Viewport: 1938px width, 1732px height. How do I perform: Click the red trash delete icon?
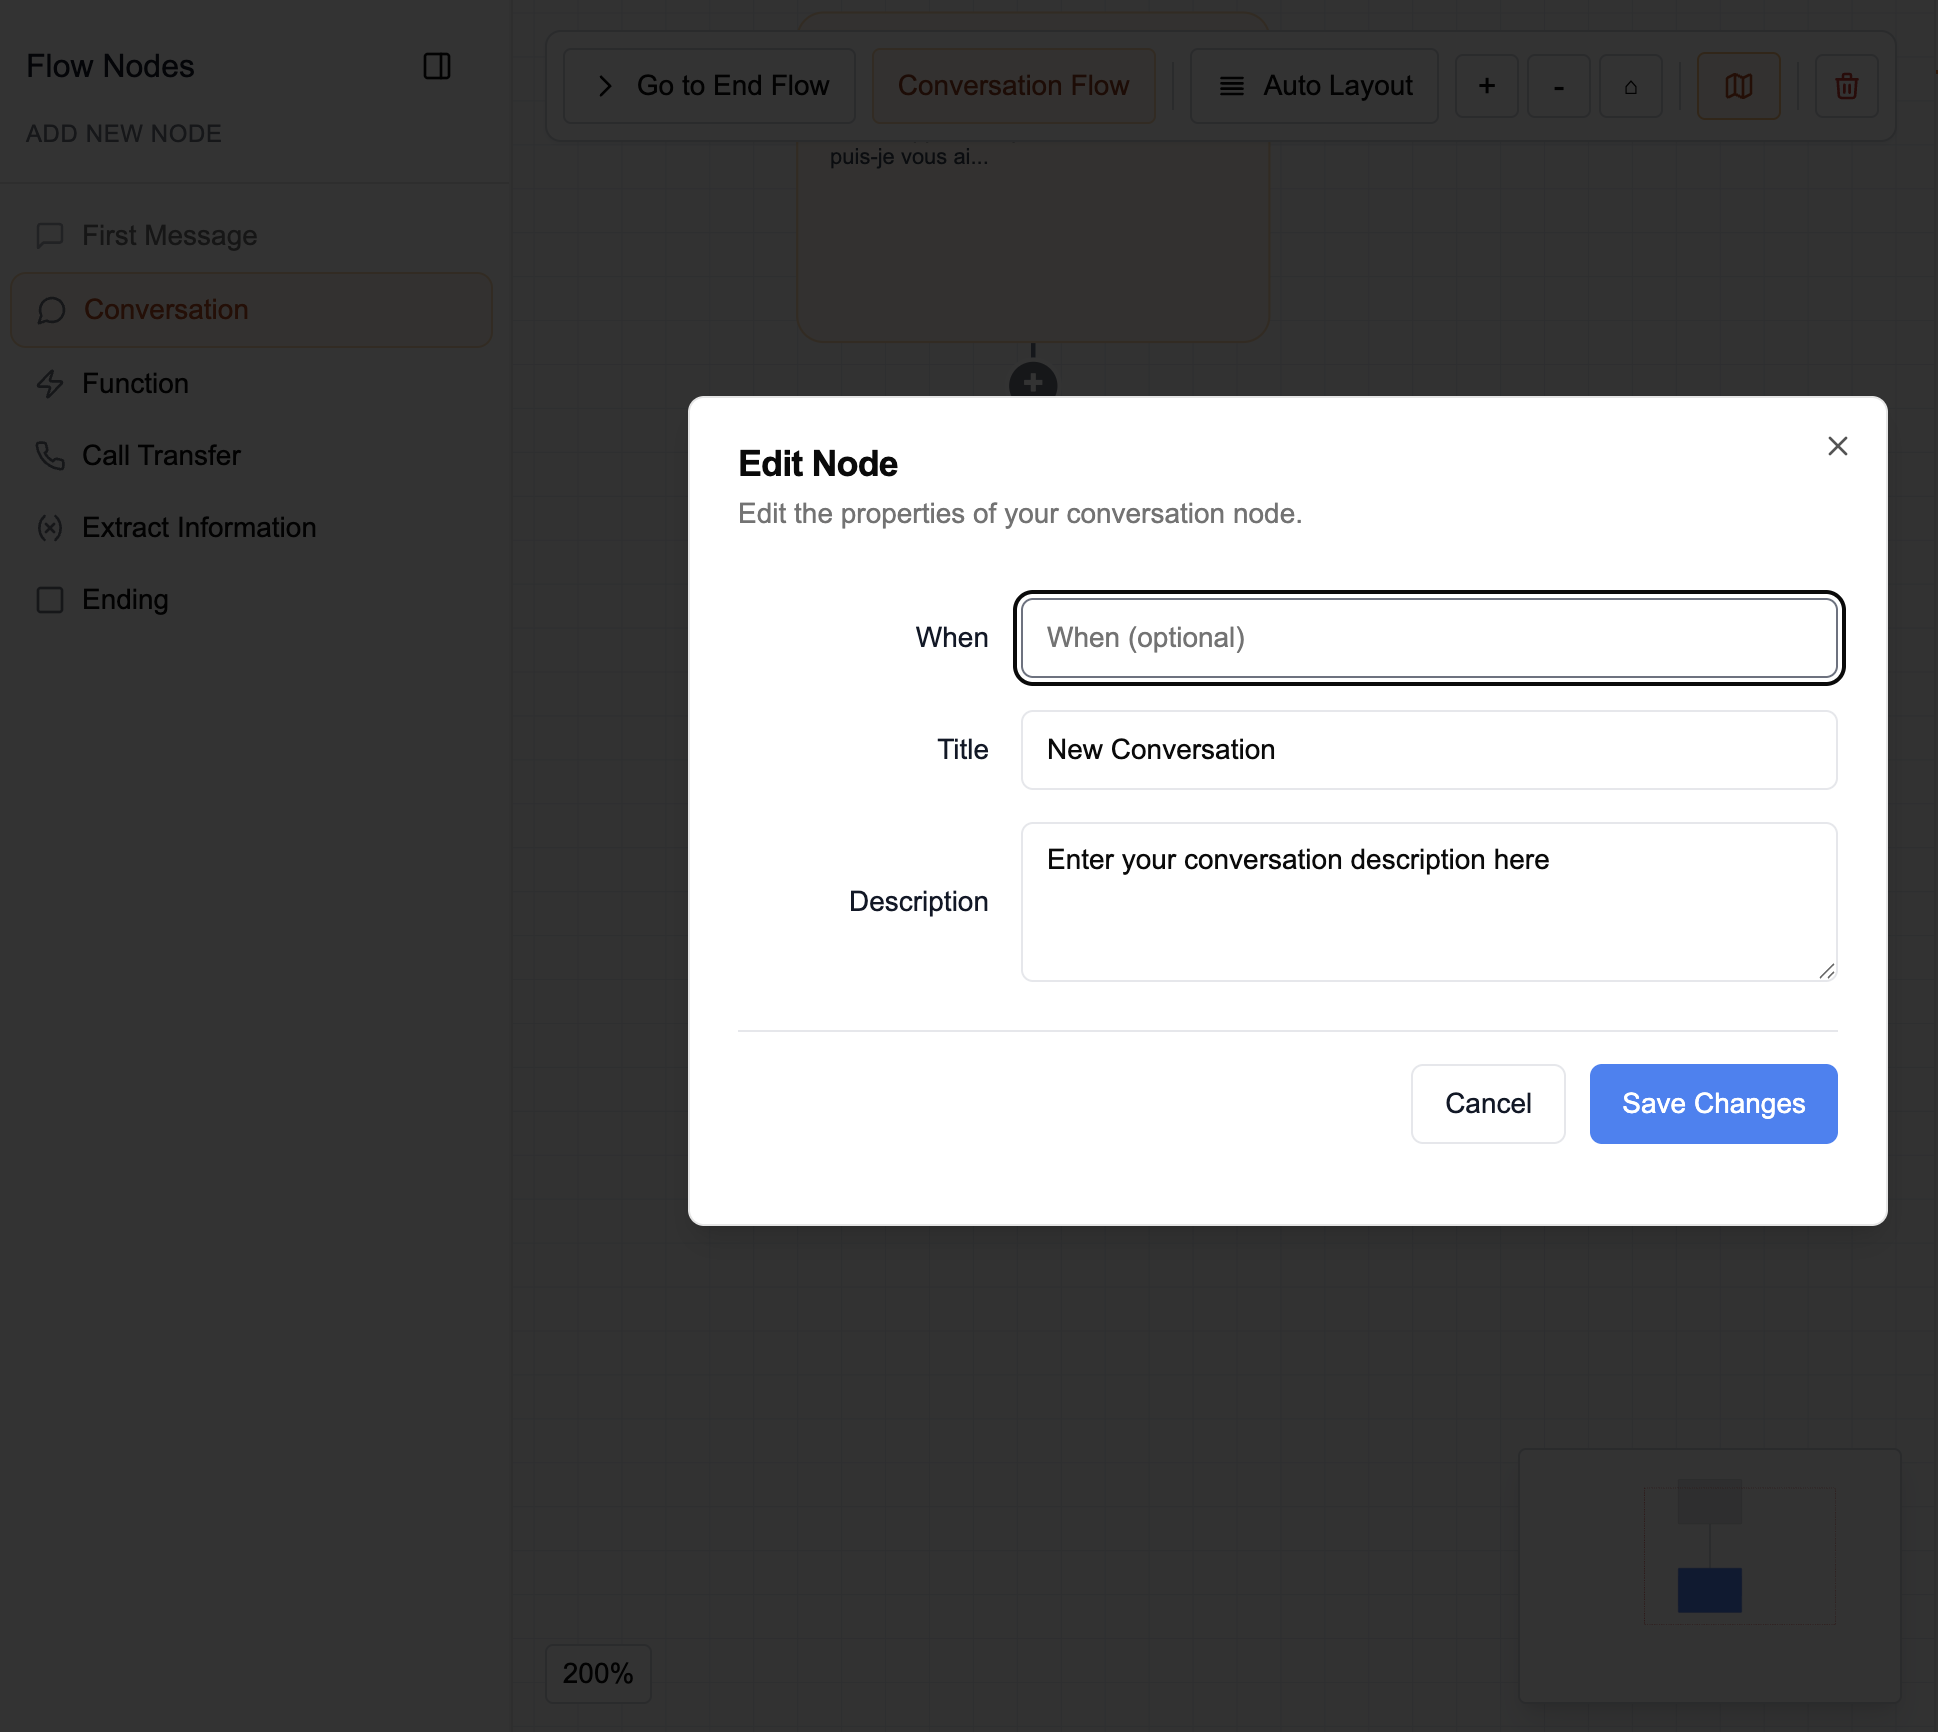[x=1846, y=86]
